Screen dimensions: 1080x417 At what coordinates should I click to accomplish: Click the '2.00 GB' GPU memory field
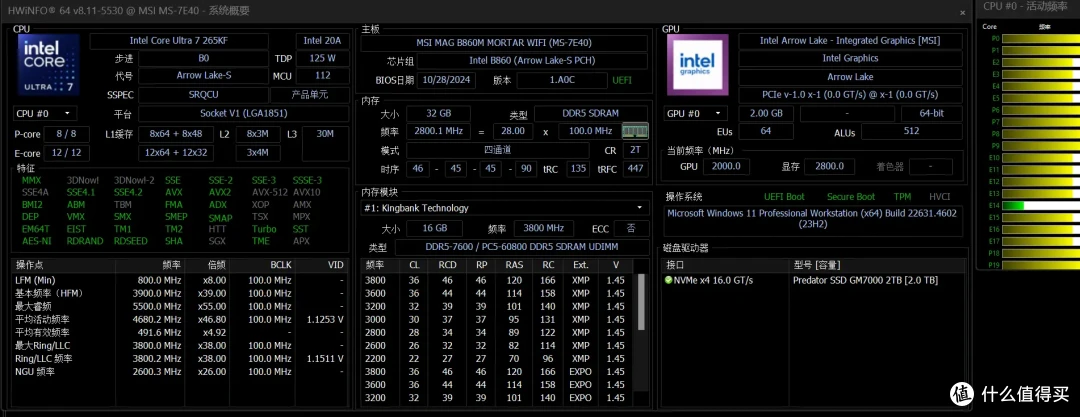[767, 113]
